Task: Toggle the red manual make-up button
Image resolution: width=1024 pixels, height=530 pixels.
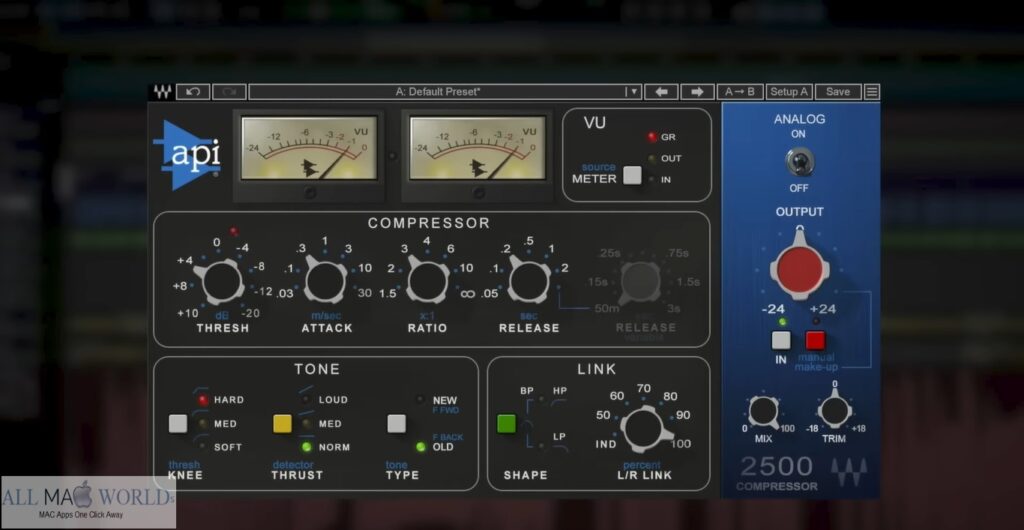Action: (816, 340)
